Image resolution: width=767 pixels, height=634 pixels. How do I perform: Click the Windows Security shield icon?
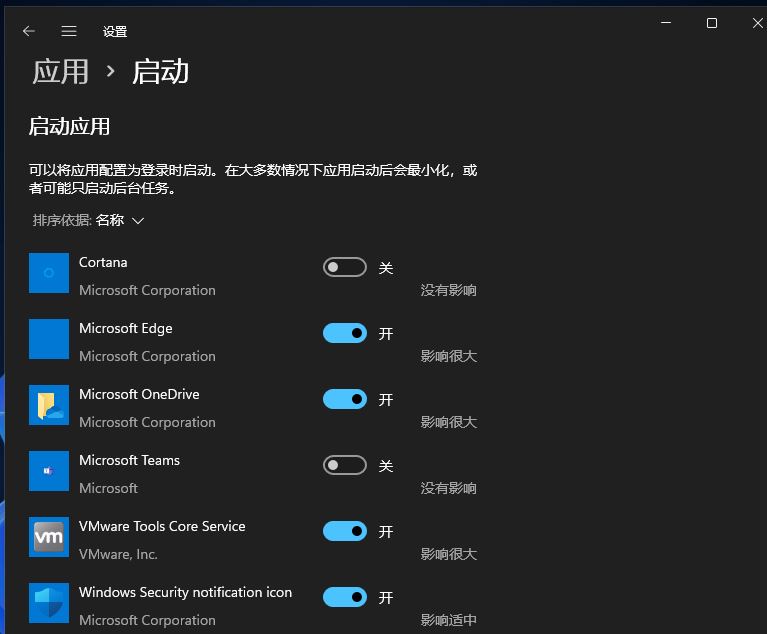pos(49,603)
